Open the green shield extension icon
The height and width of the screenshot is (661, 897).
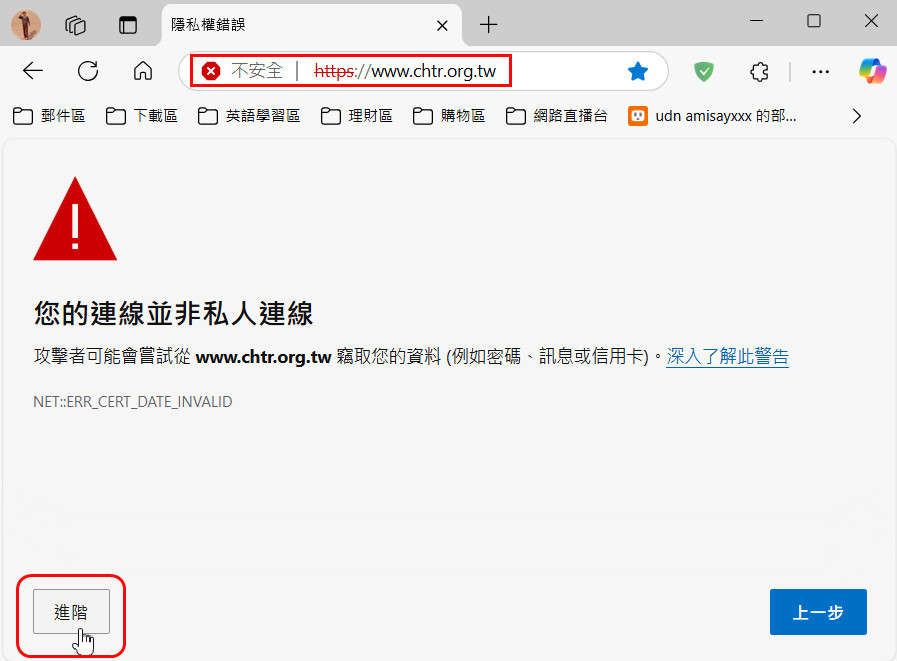[x=705, y=71]
